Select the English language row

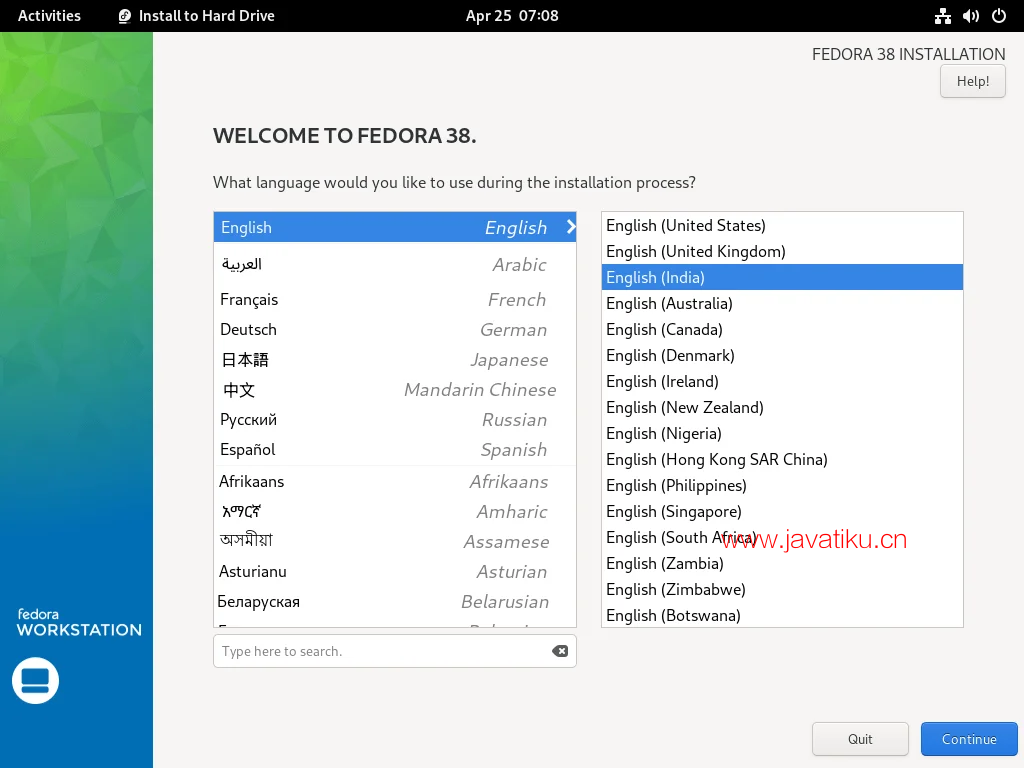click(394, 227)
